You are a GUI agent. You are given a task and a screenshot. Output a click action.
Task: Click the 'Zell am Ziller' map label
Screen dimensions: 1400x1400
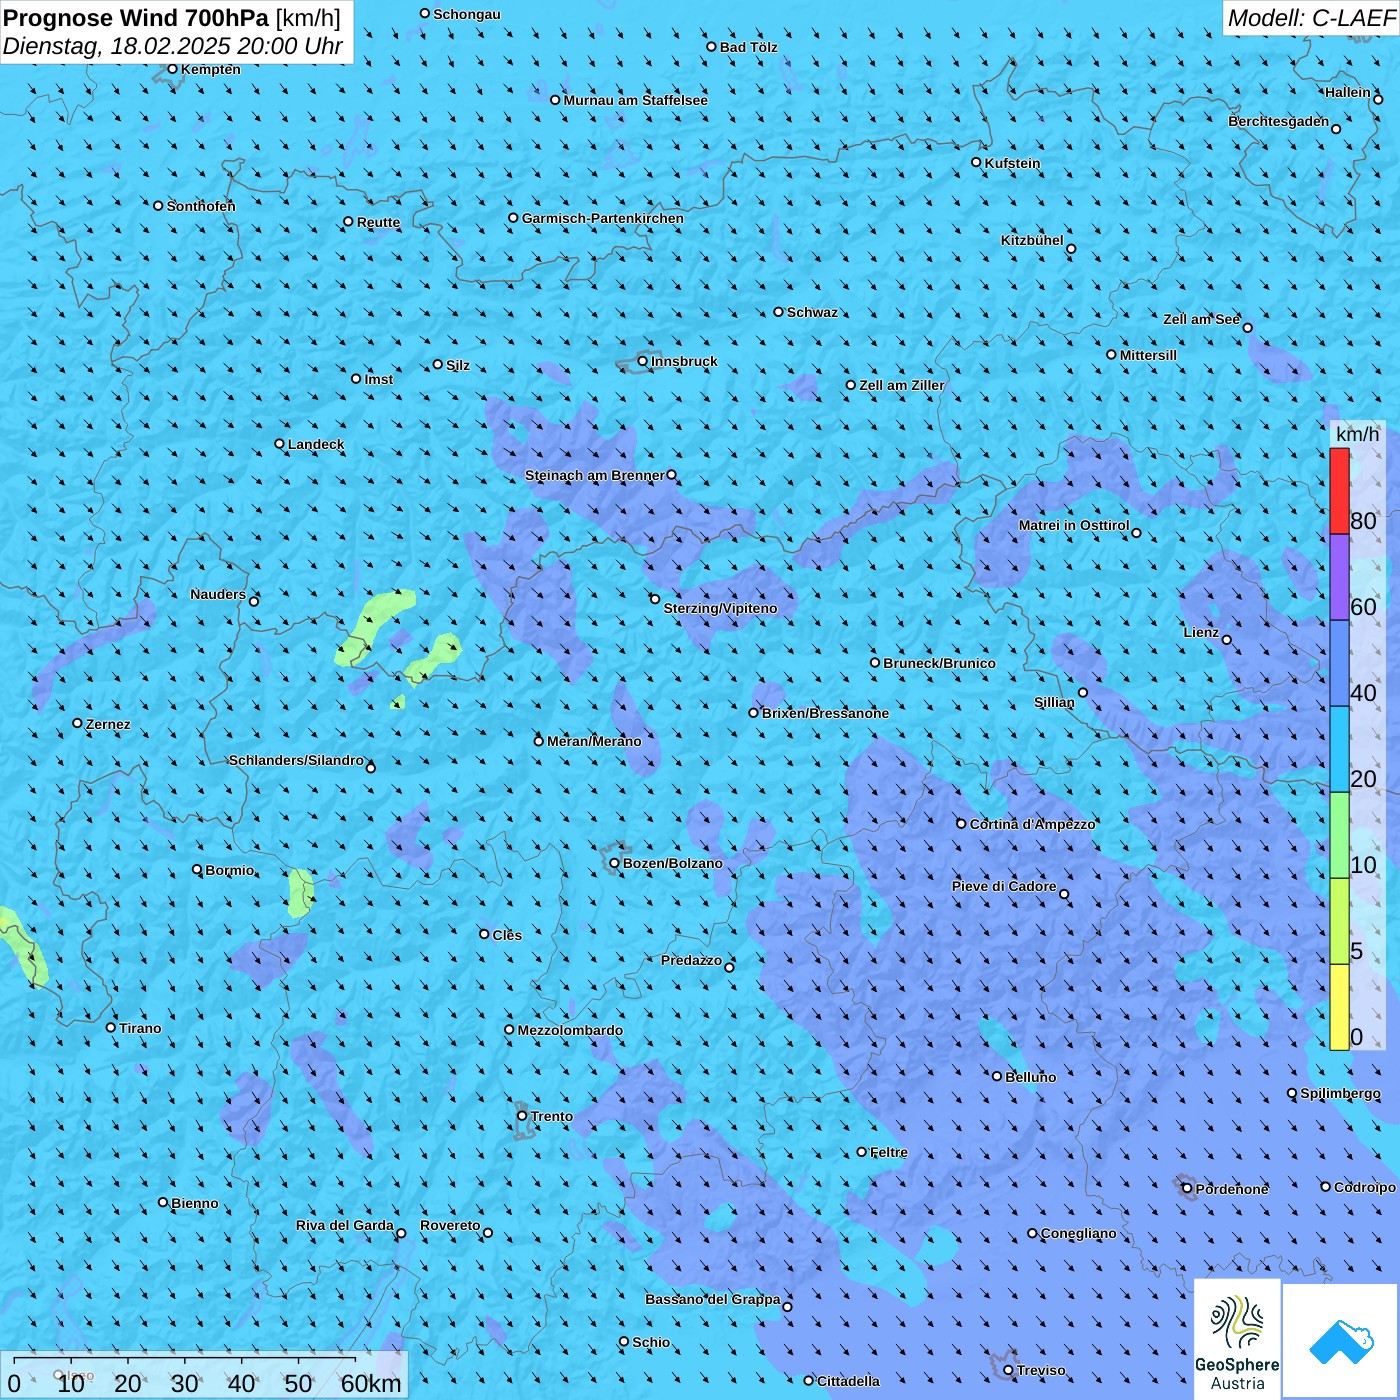point(902,385)
